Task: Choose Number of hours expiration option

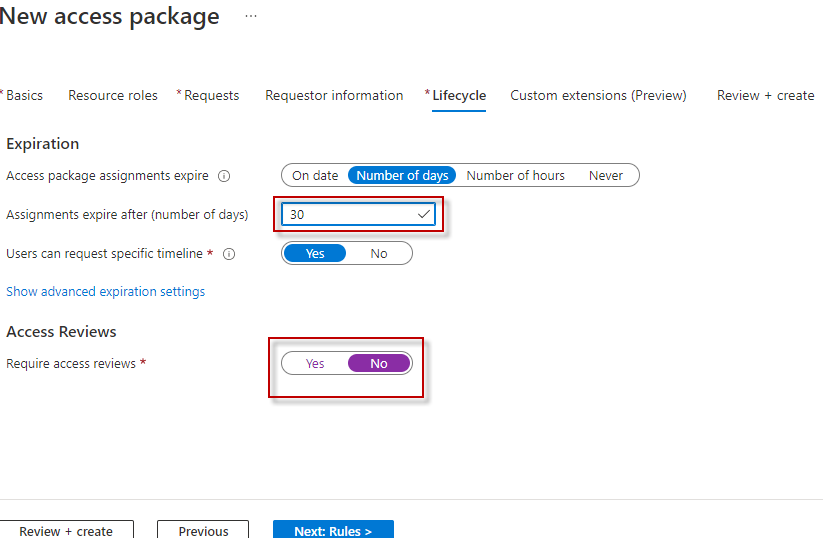Action: click(515, 175)
